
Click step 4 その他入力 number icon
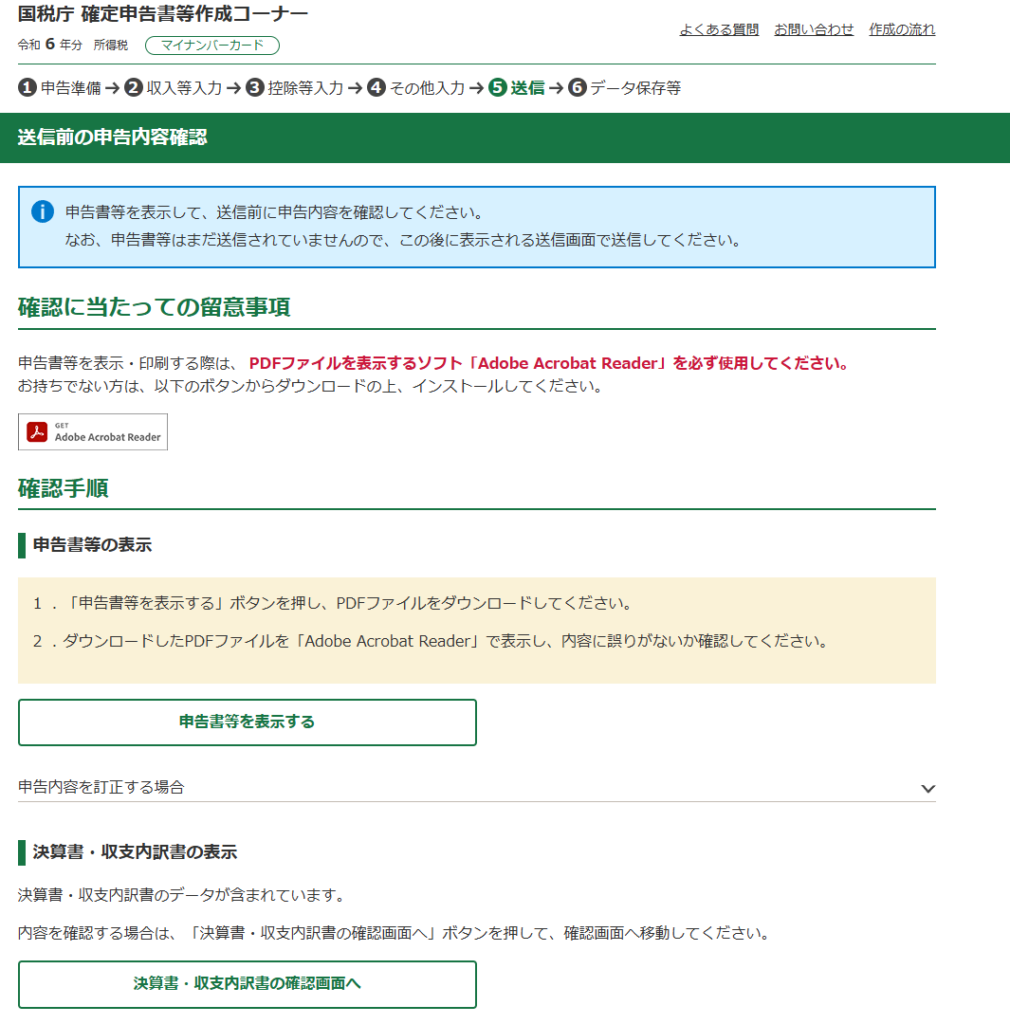(x=376, y=88)
